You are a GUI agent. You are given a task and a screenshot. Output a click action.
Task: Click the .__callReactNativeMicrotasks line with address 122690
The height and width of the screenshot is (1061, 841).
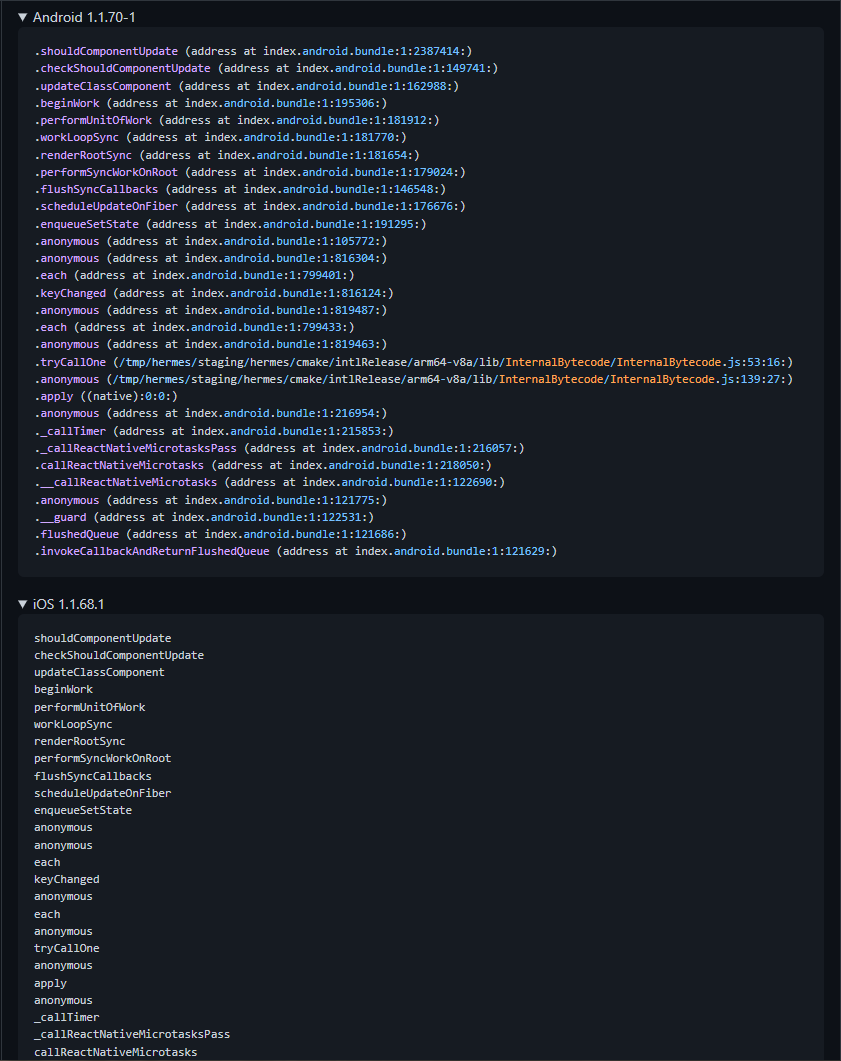270,482
